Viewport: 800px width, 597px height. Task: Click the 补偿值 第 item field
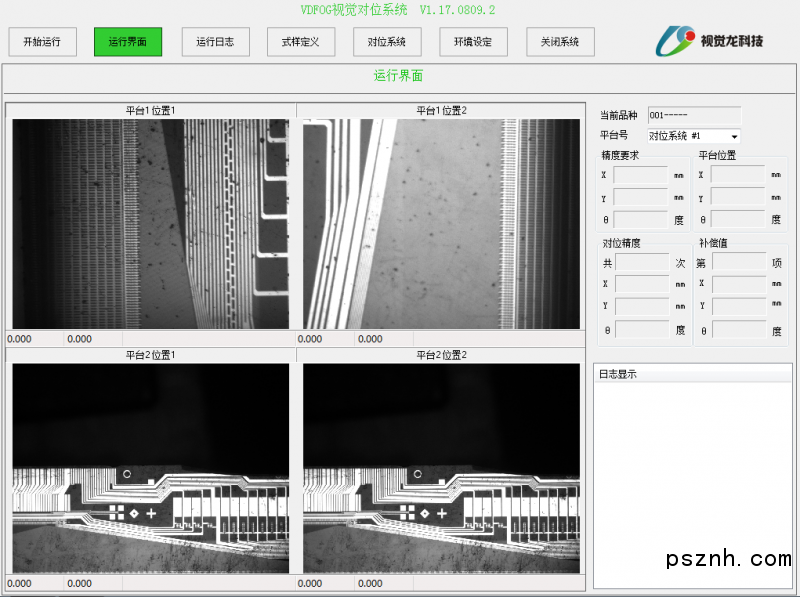738,263
